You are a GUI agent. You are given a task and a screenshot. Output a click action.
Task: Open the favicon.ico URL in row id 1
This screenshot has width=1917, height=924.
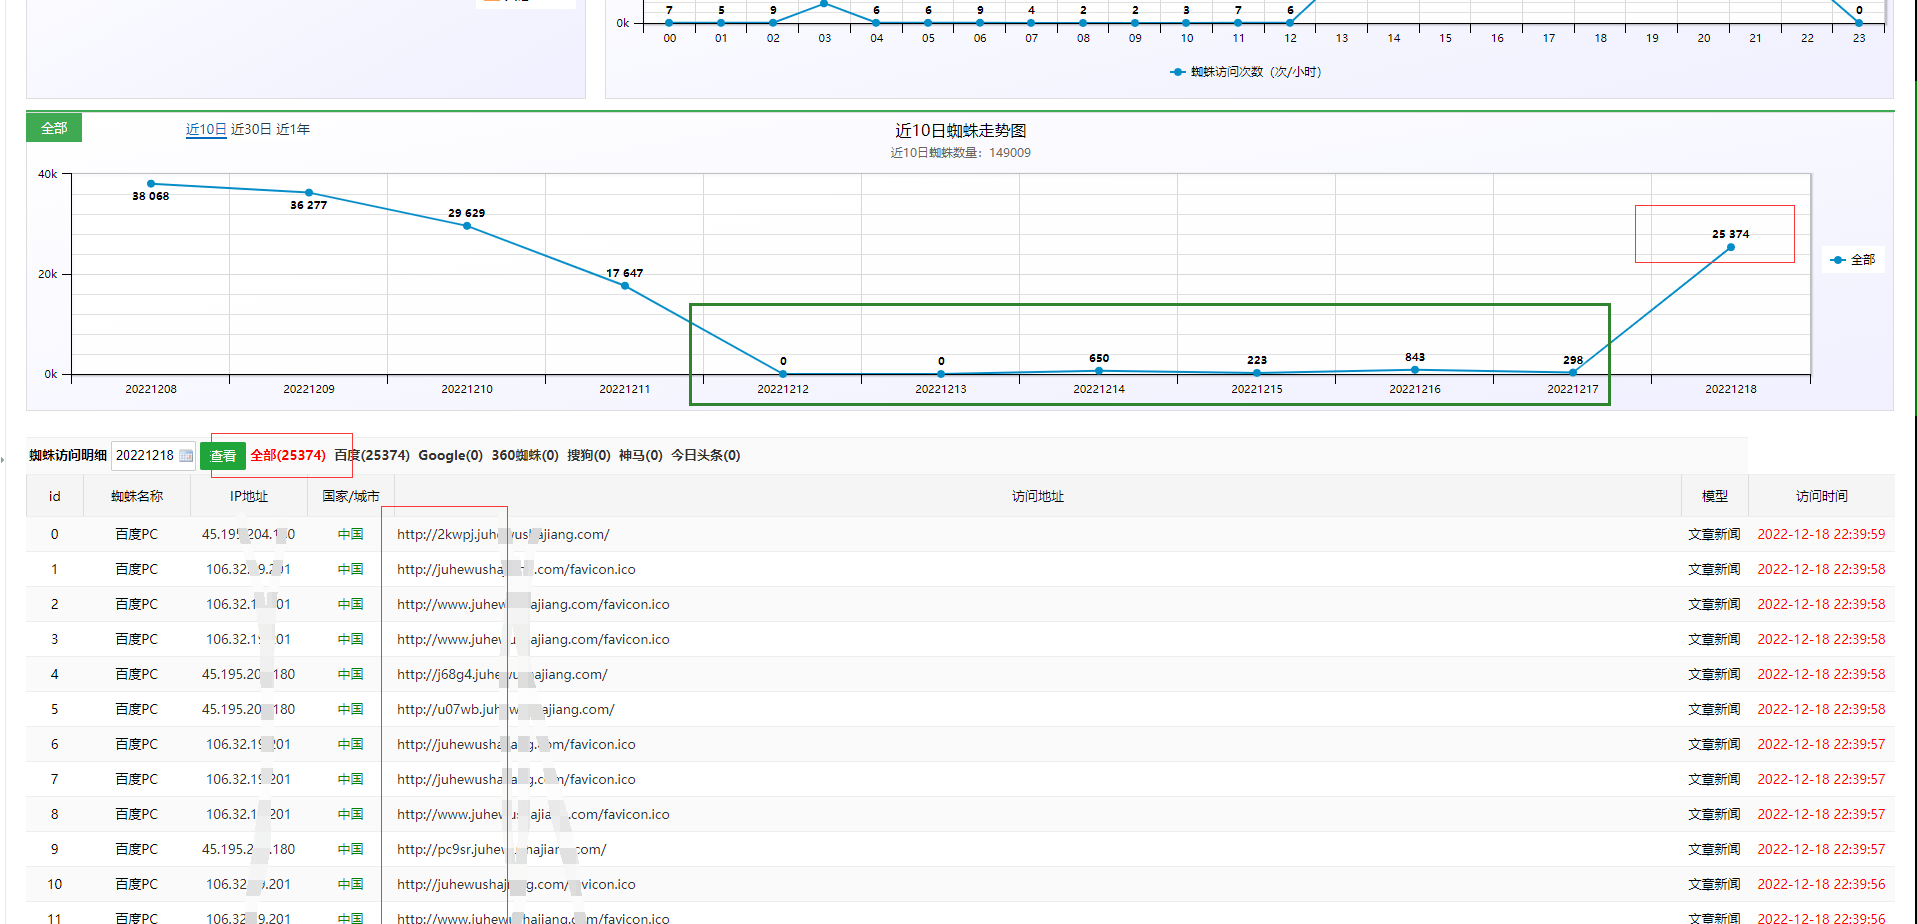(516, 569)
